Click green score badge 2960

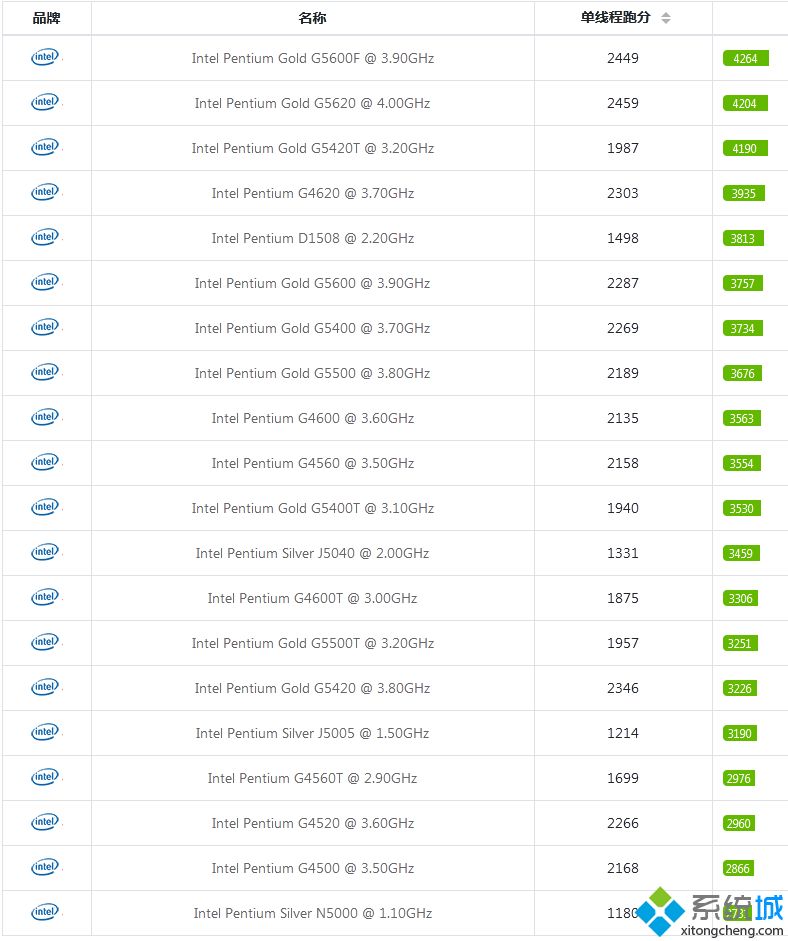coord(739,823)
